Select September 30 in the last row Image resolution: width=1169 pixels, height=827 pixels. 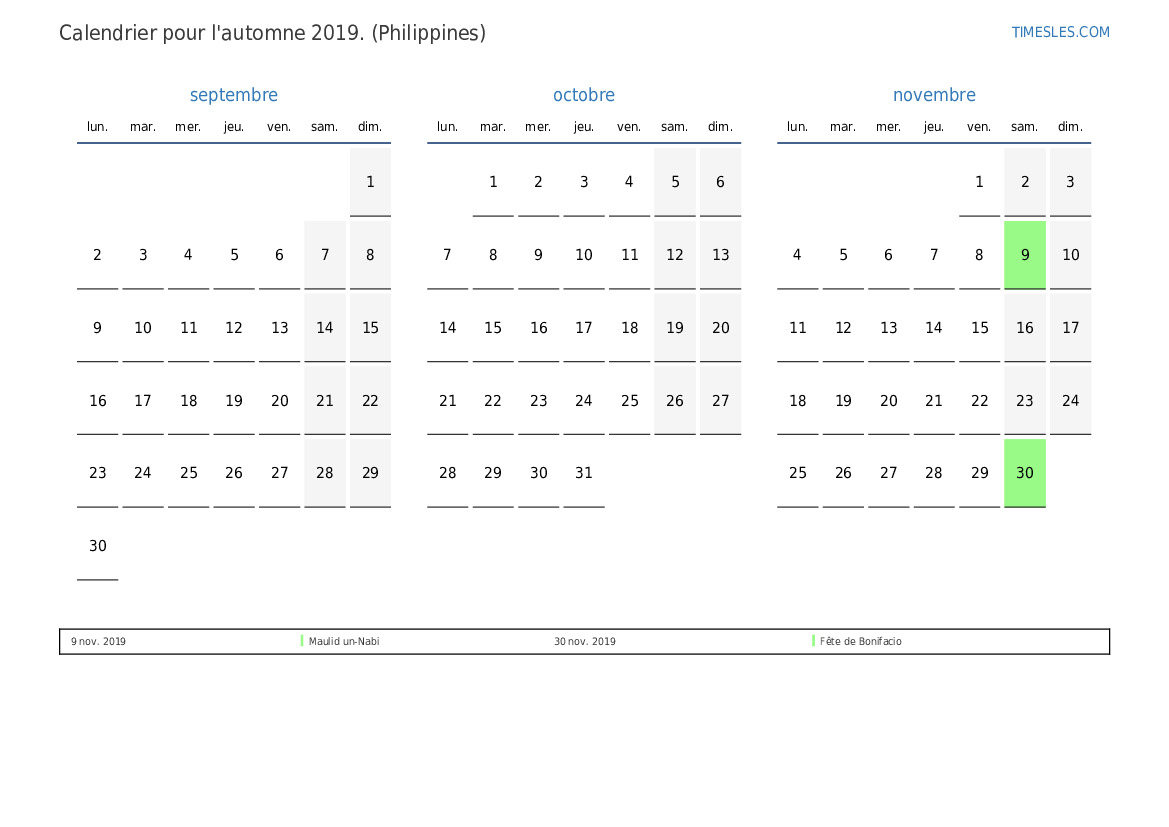tap(97, 546)
